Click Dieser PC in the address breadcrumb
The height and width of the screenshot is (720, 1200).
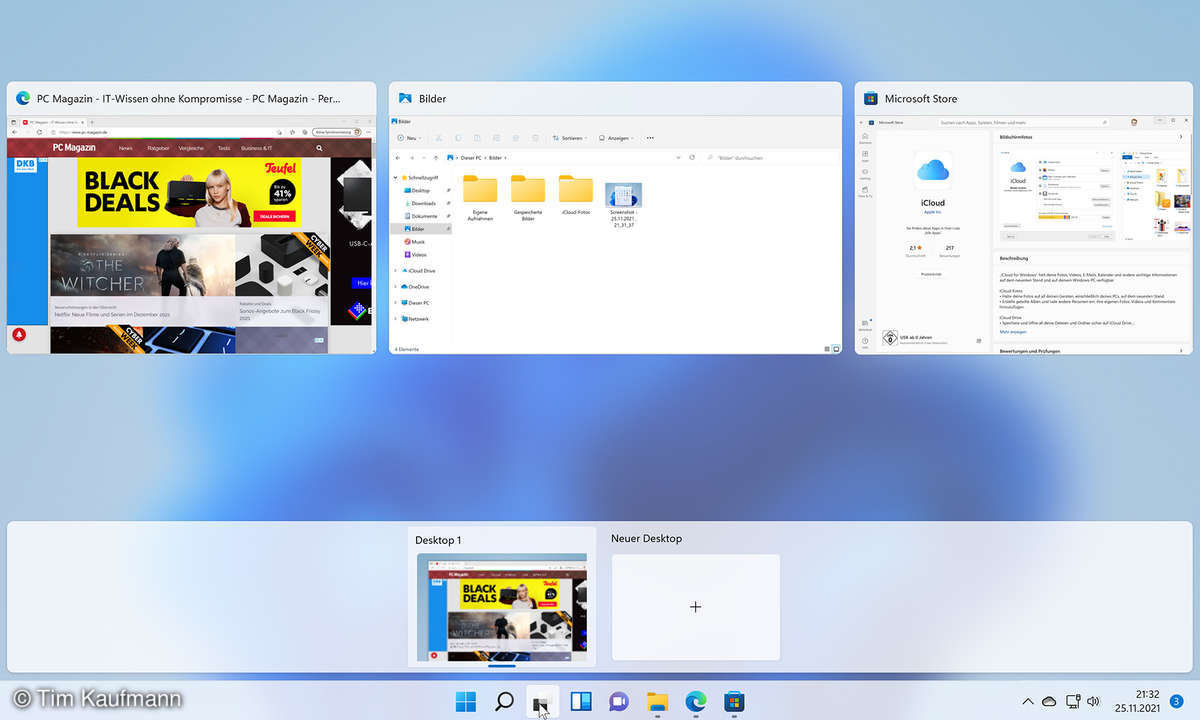pyautogui.click(x=470, y=158)
